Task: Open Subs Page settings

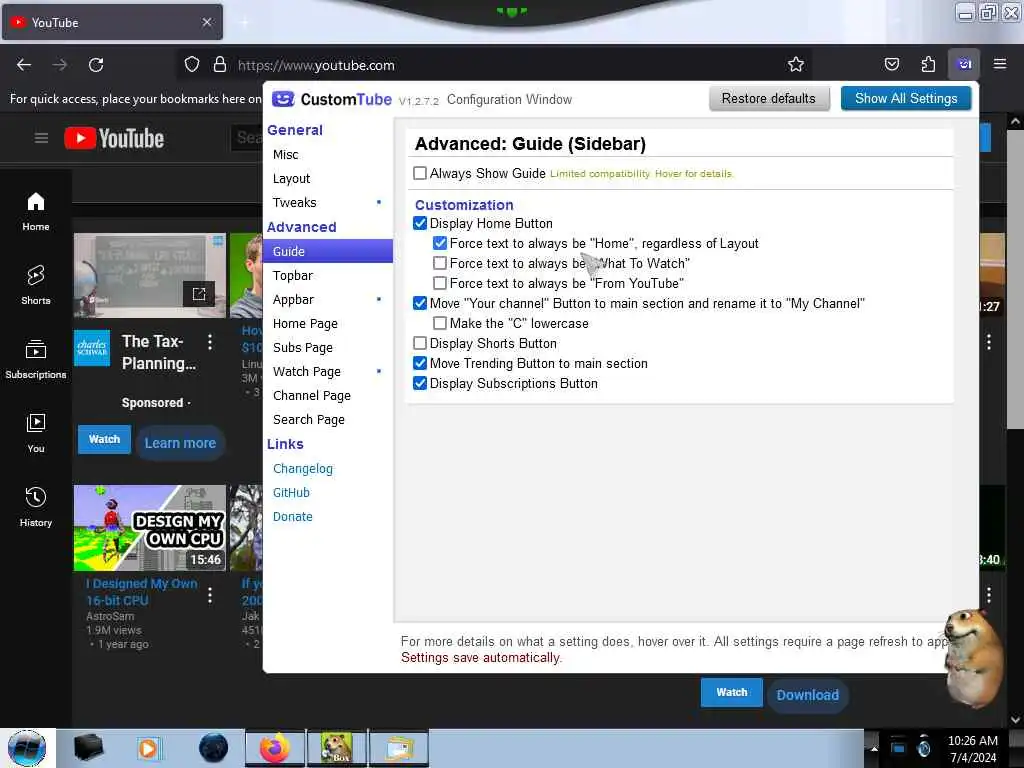Action: click(x=328, y=347)
